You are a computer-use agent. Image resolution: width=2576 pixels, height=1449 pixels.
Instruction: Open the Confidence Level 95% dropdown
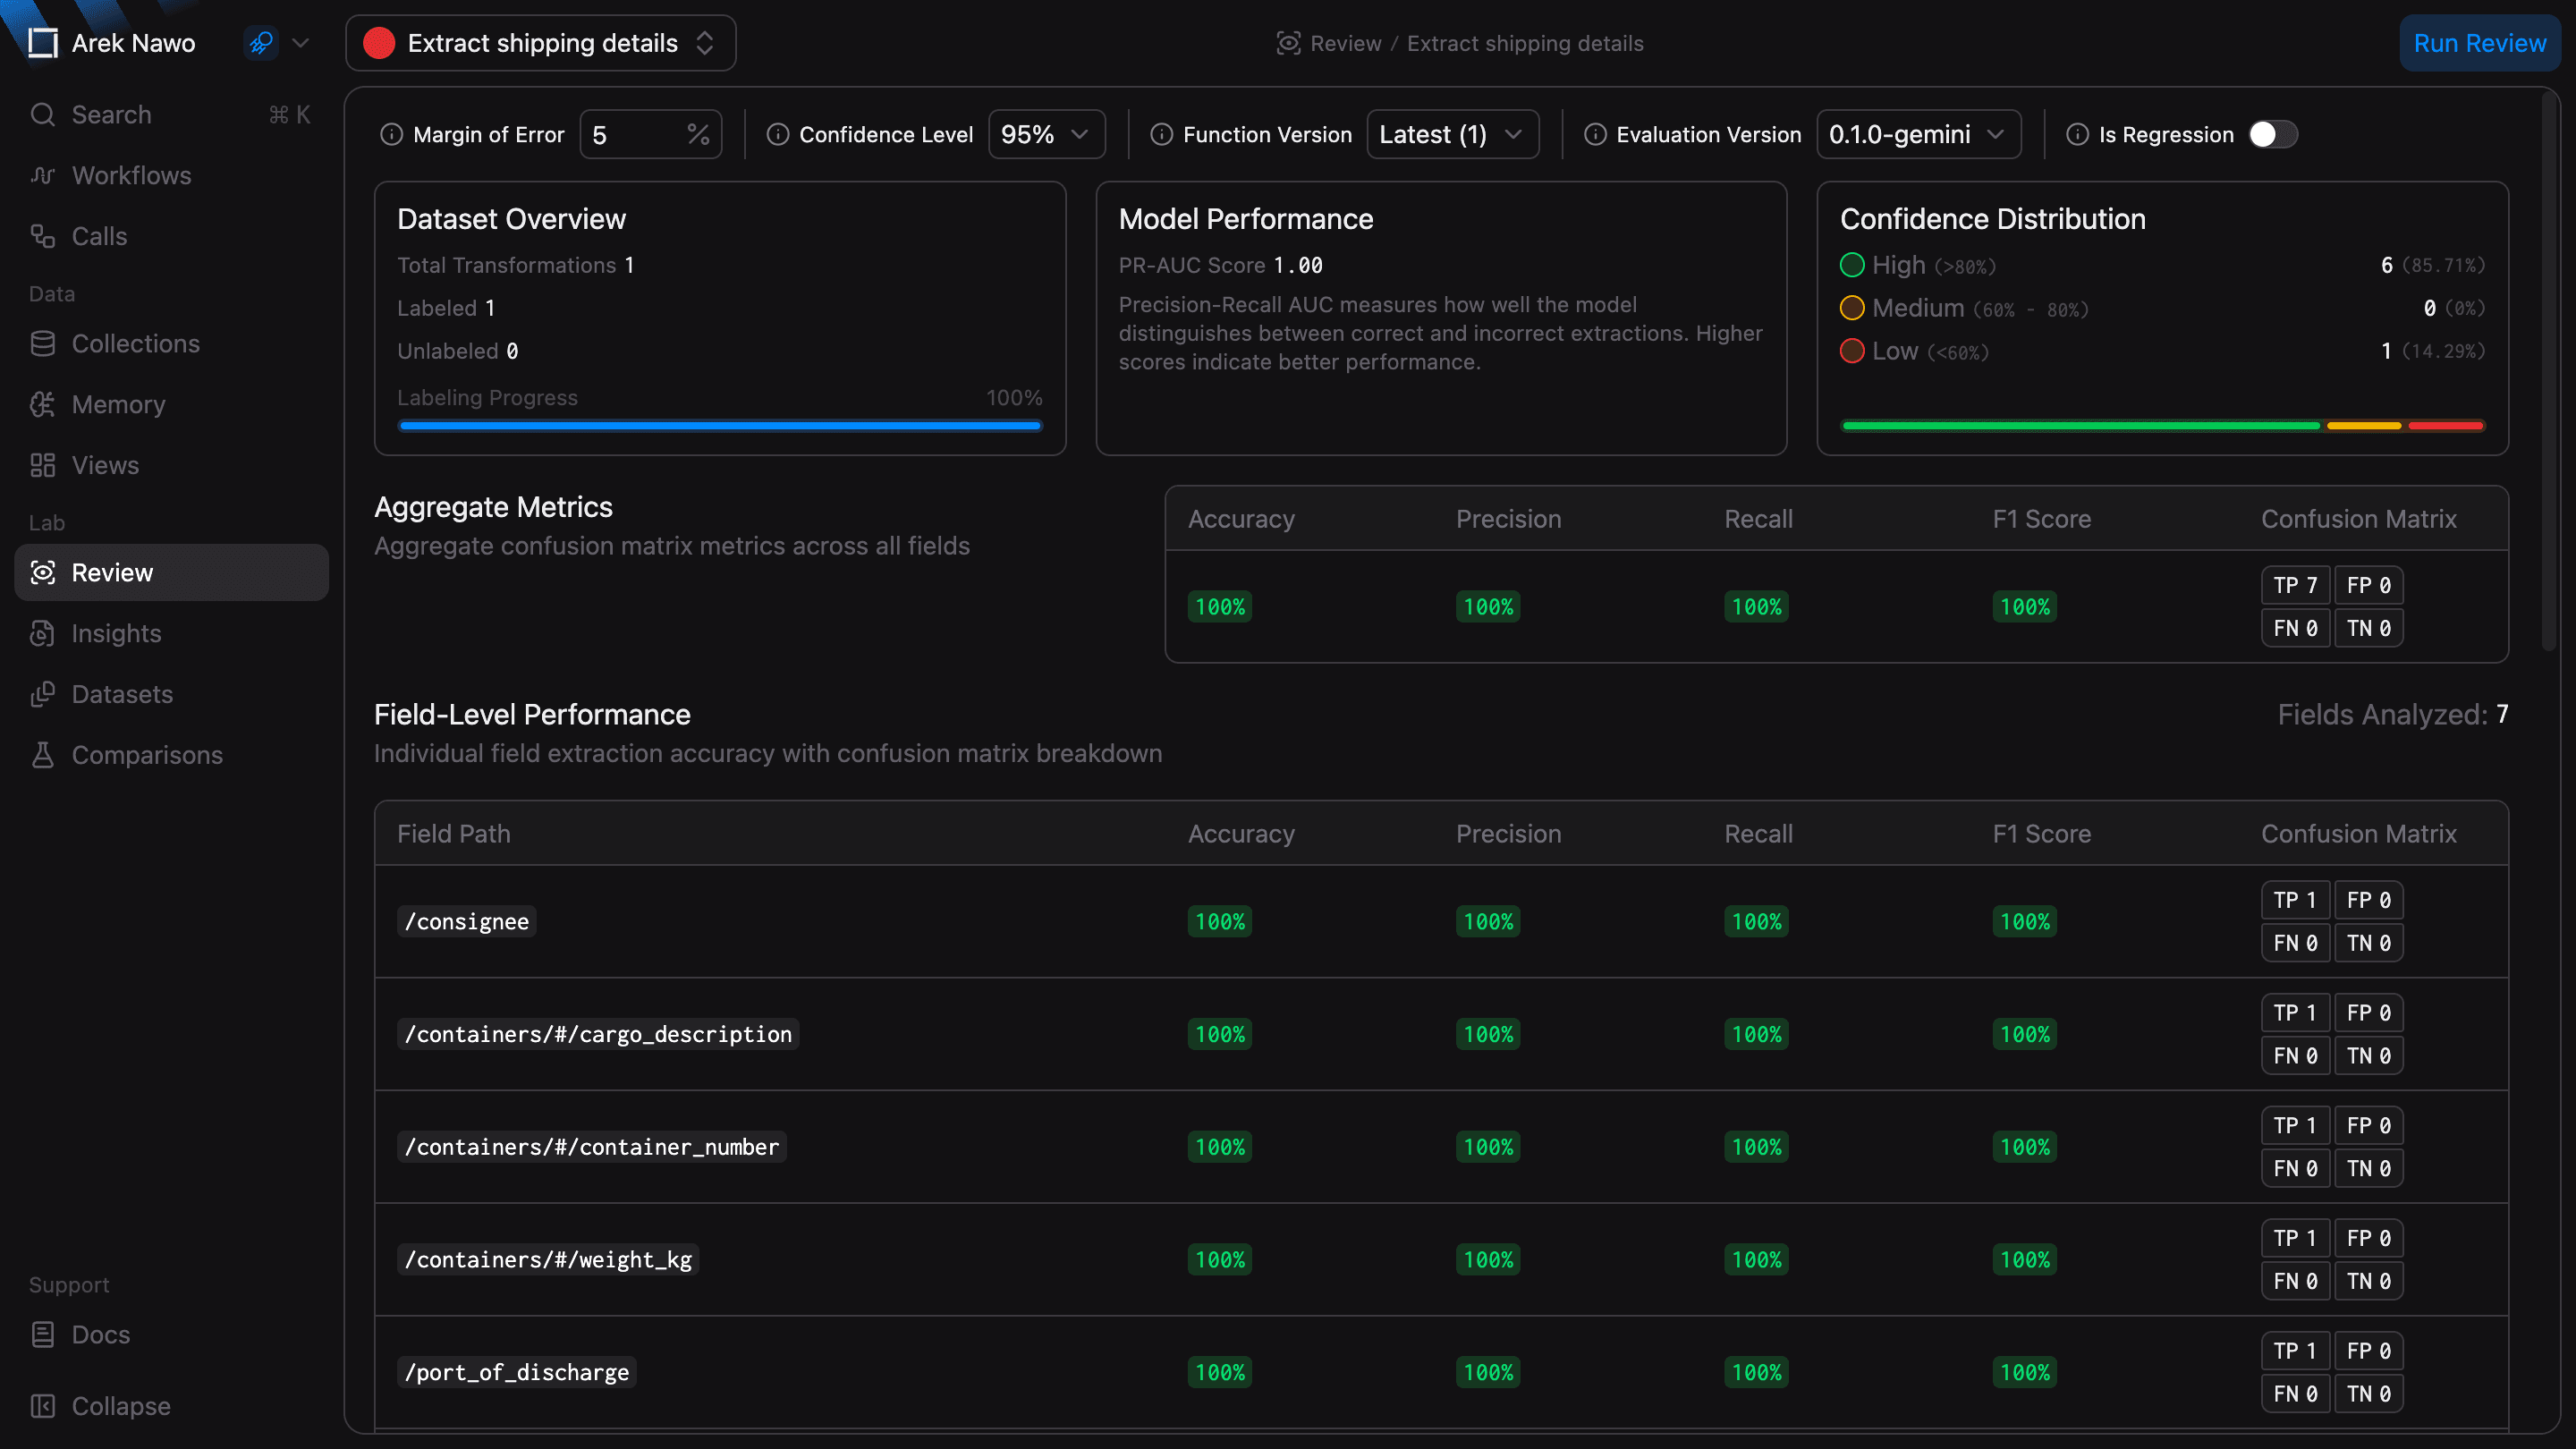click(1046, 135)
